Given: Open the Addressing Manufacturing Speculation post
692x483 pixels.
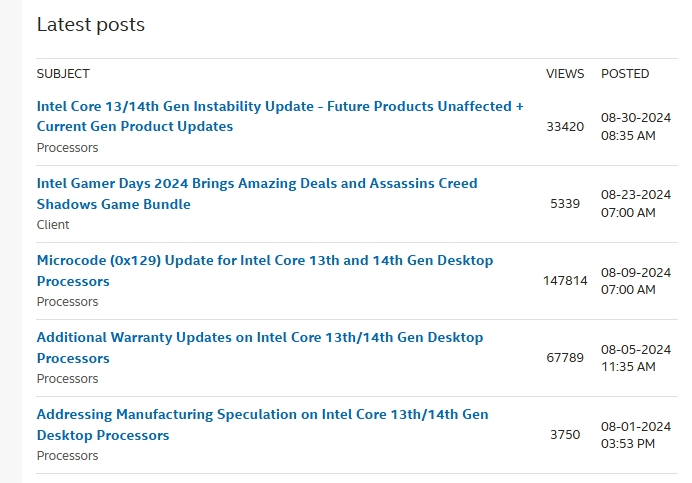Looking at the screenshot, I should click(262, 414).
